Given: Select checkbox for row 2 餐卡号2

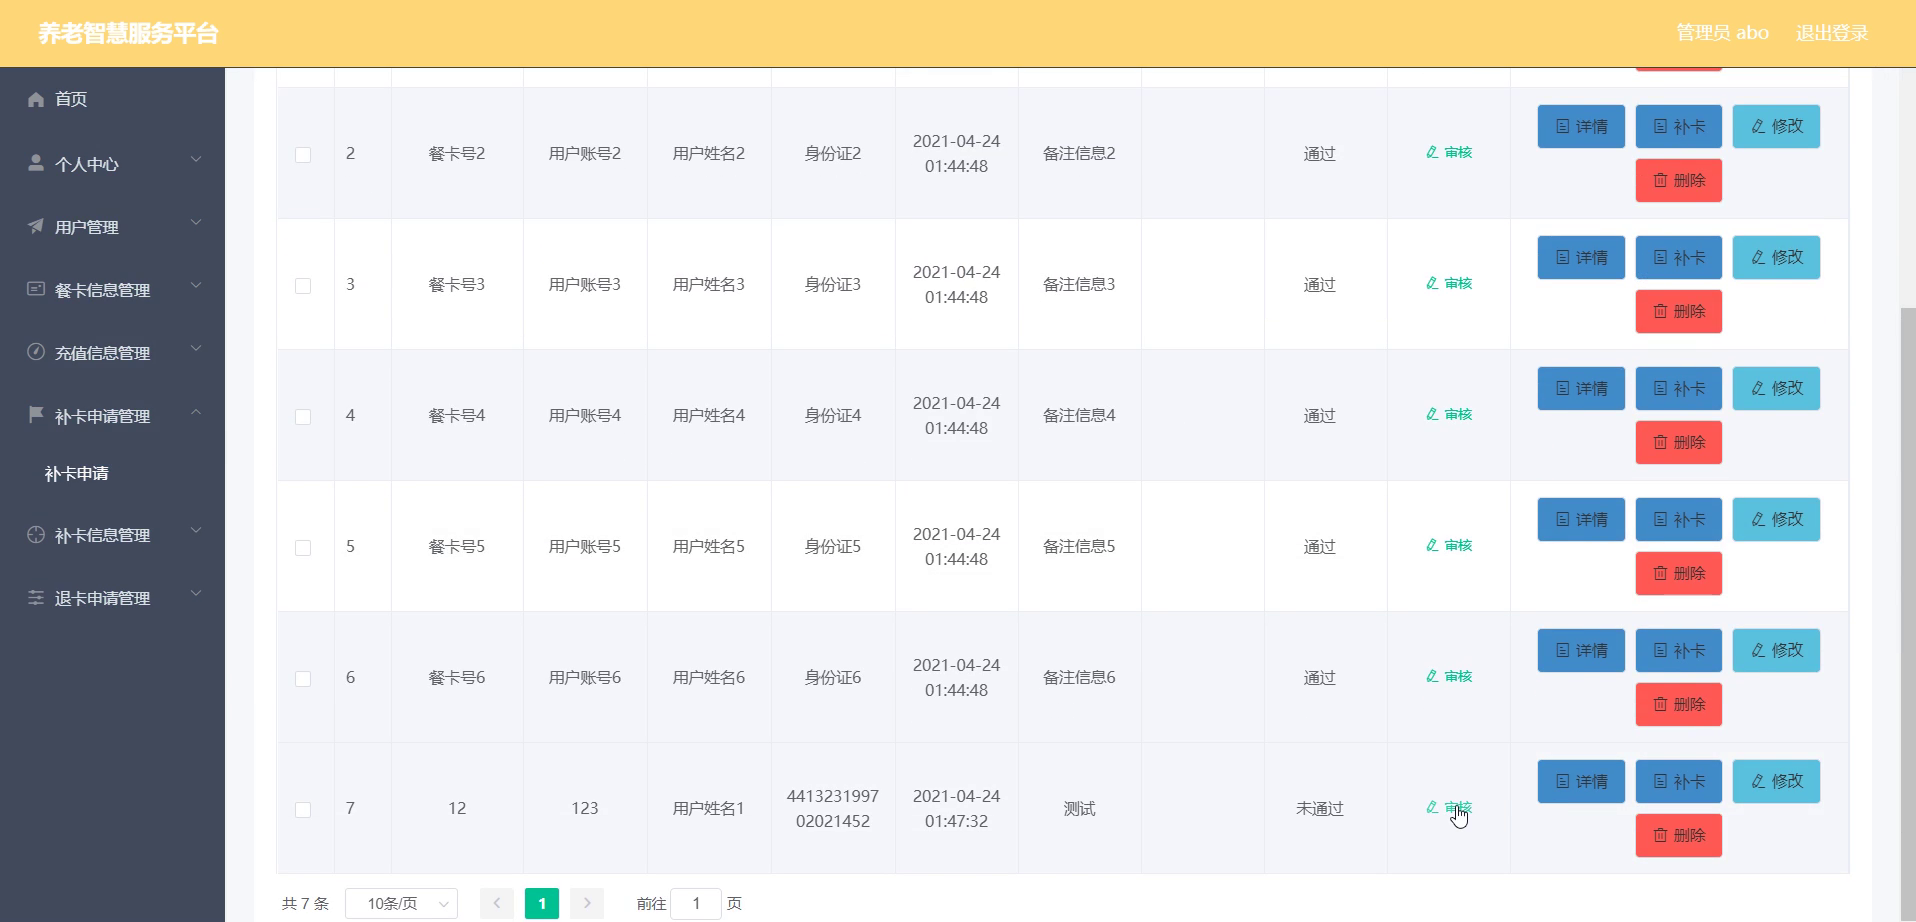Looking at the screenshot, I should (x=303, y=155).
